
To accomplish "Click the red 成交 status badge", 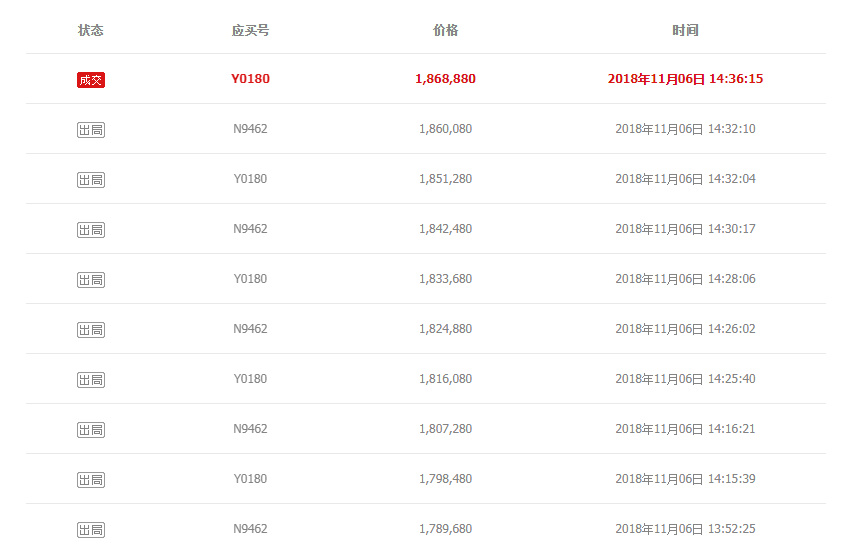I will [91, 80].
